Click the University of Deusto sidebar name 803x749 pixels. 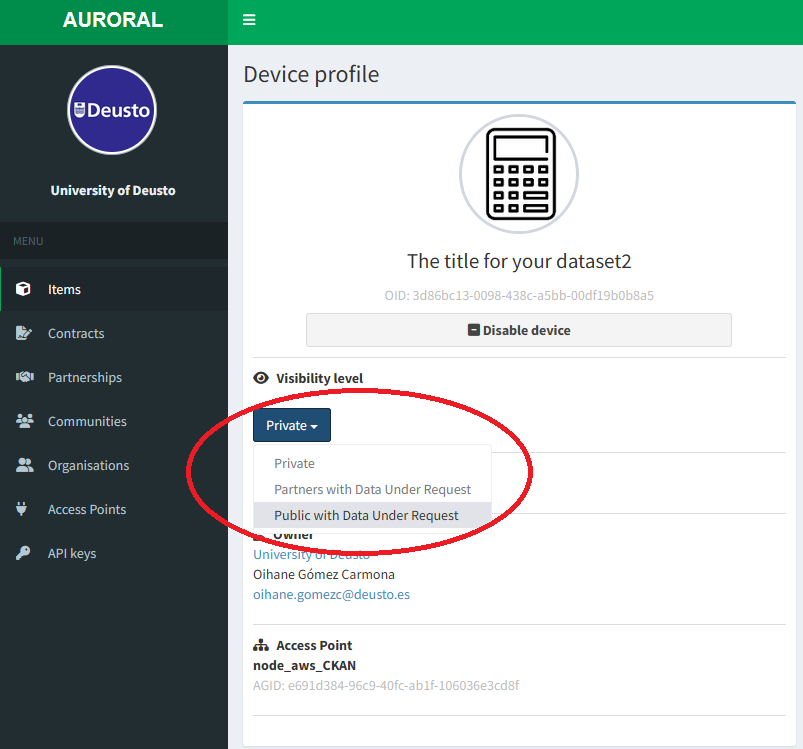coord(113,190)
